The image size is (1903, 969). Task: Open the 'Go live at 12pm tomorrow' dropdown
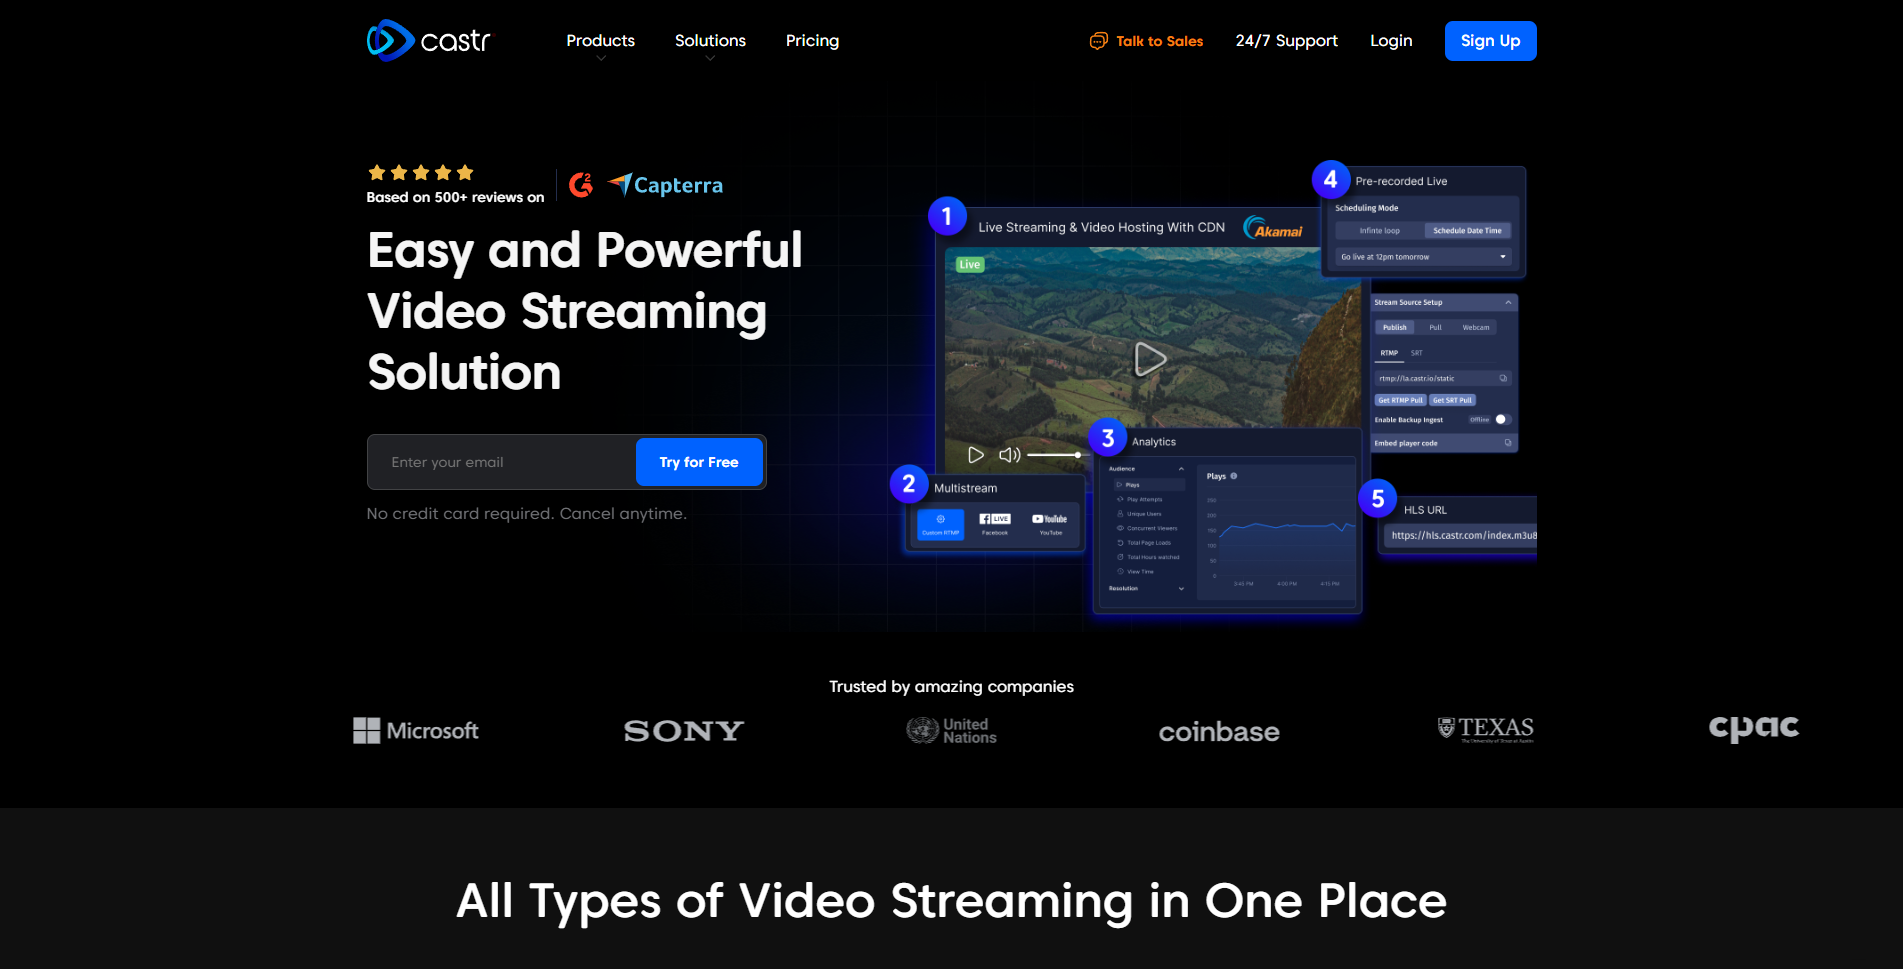tap(1423, 257)
